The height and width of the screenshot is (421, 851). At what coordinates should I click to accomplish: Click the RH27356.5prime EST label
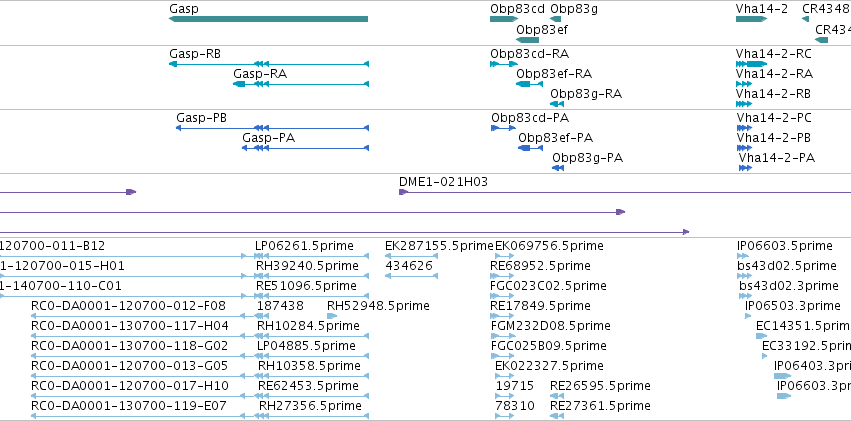pos(310,406)
